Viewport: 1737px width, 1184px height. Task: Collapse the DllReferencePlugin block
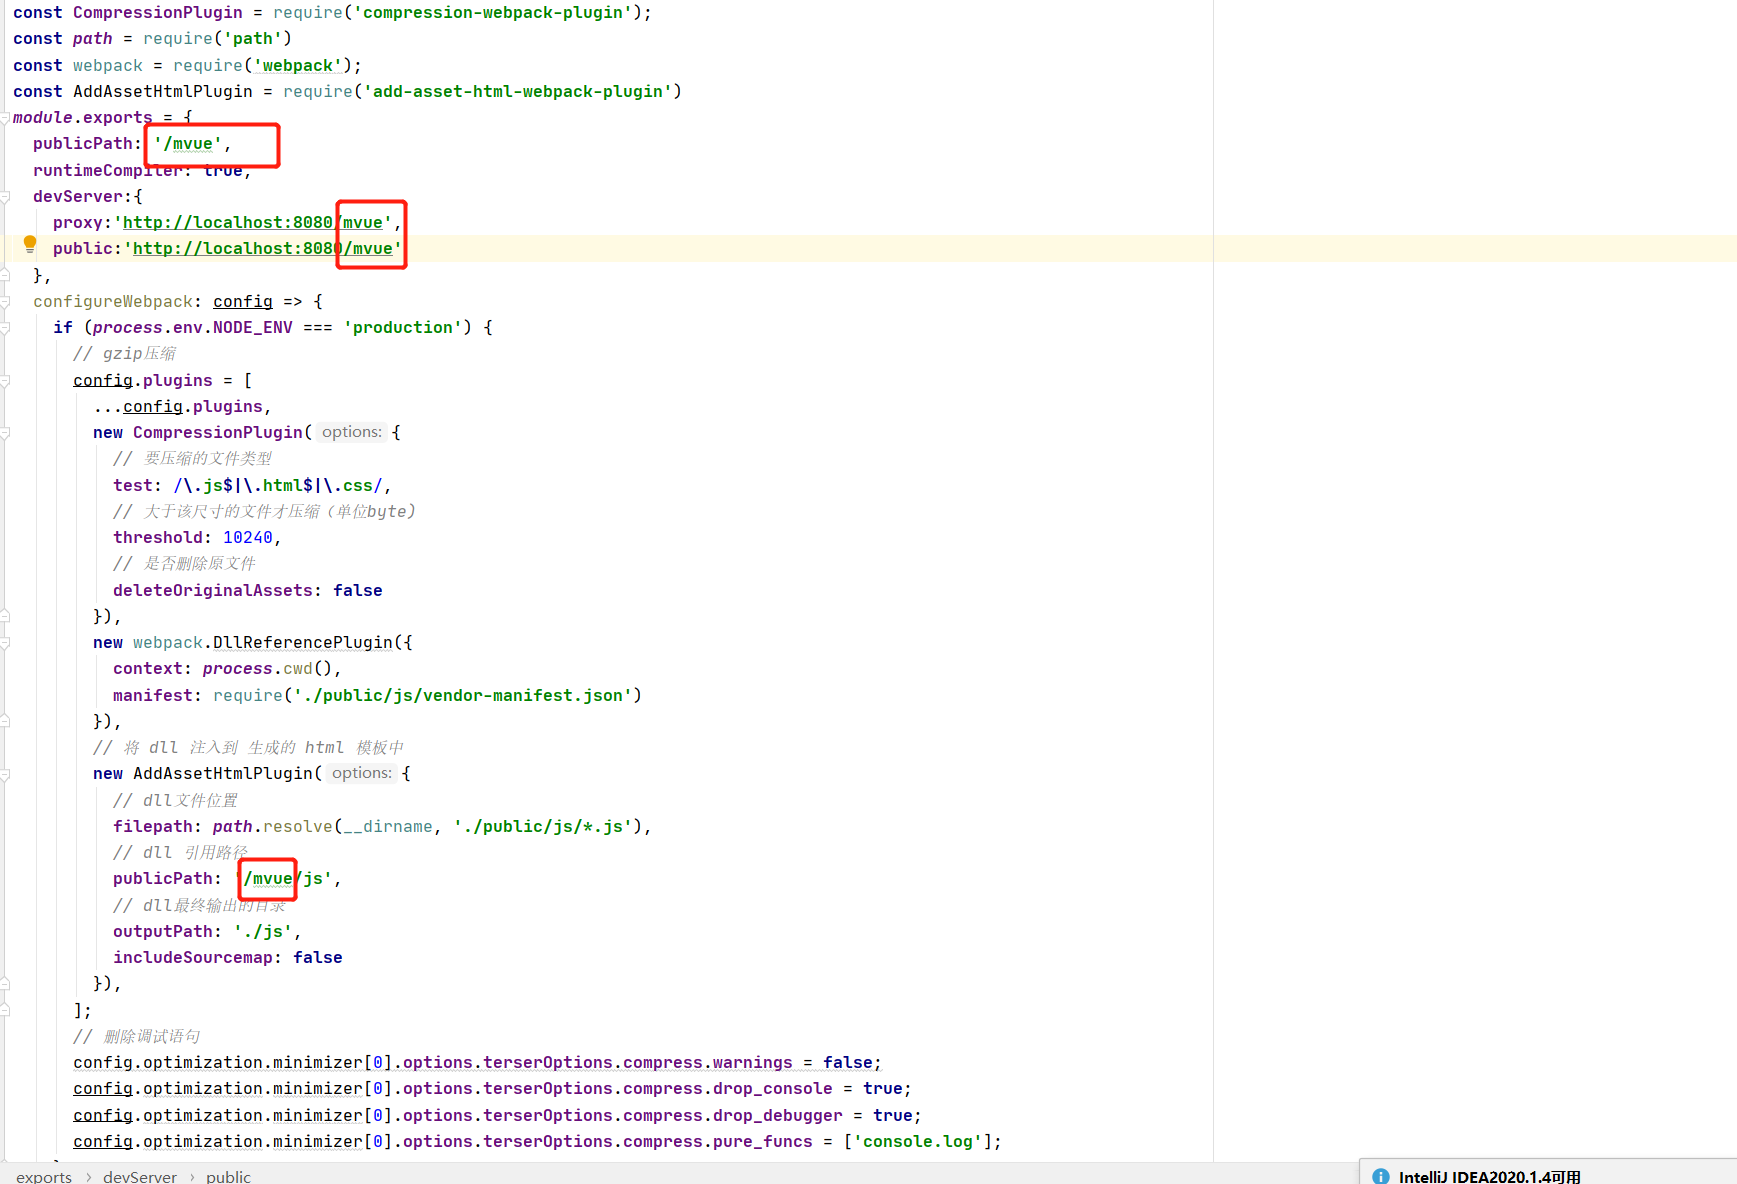tap(5, 643)
